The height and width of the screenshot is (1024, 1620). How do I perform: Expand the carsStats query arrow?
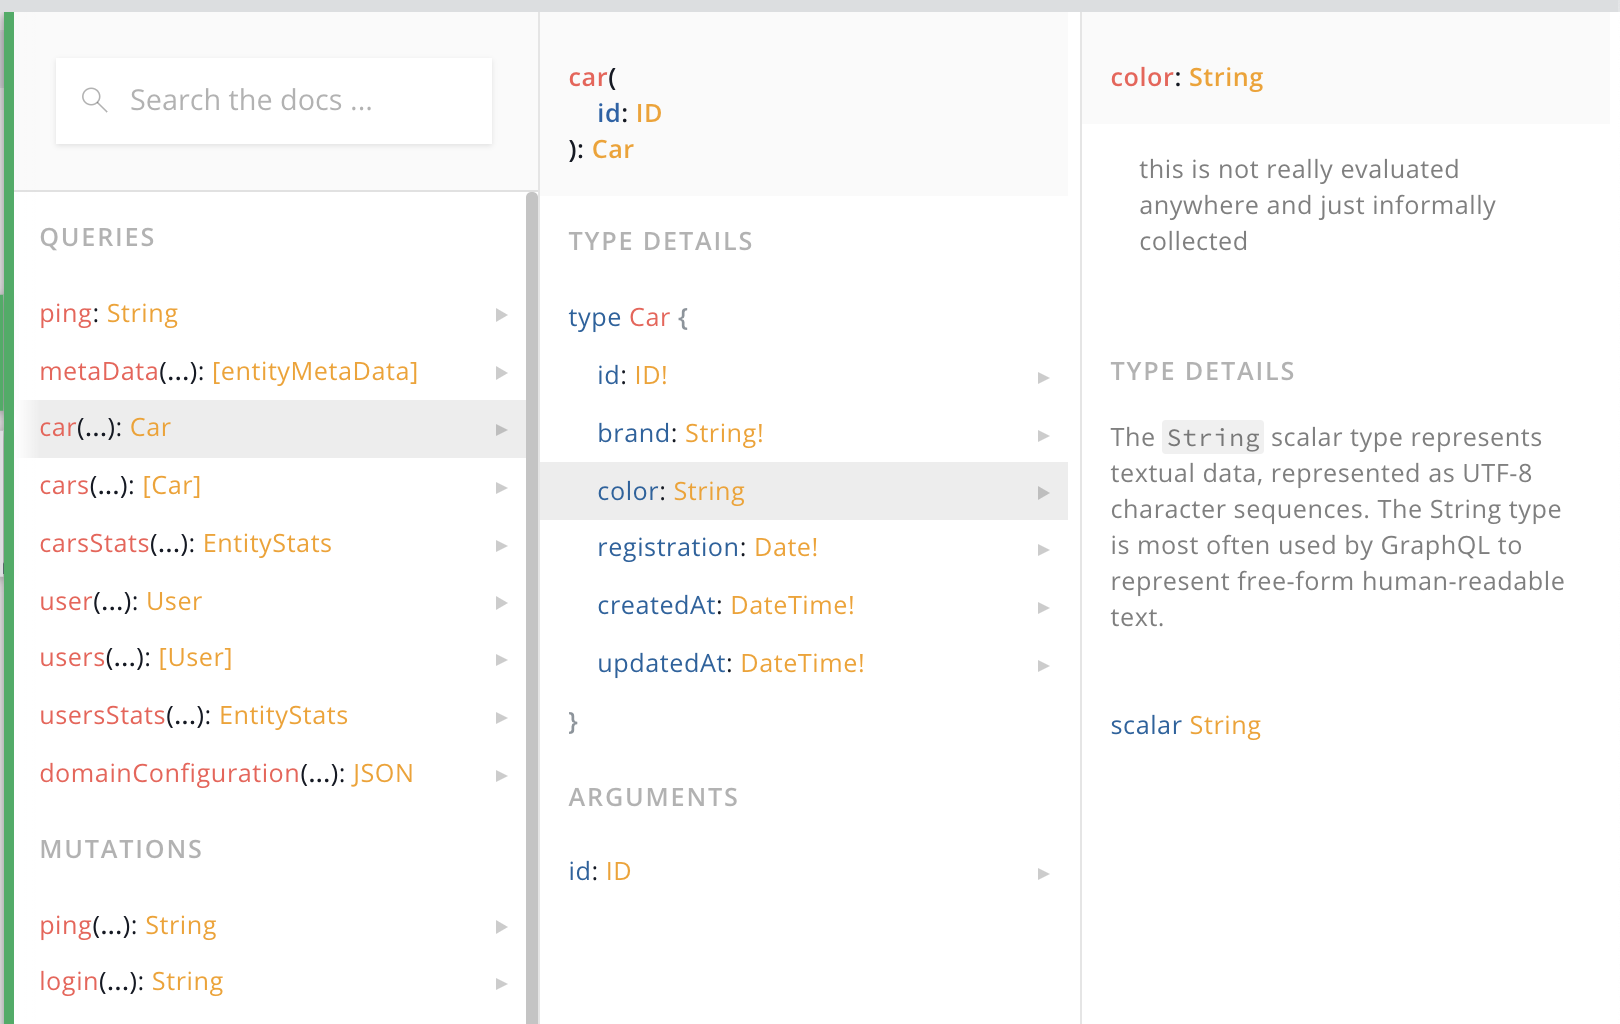coord(501,545)
